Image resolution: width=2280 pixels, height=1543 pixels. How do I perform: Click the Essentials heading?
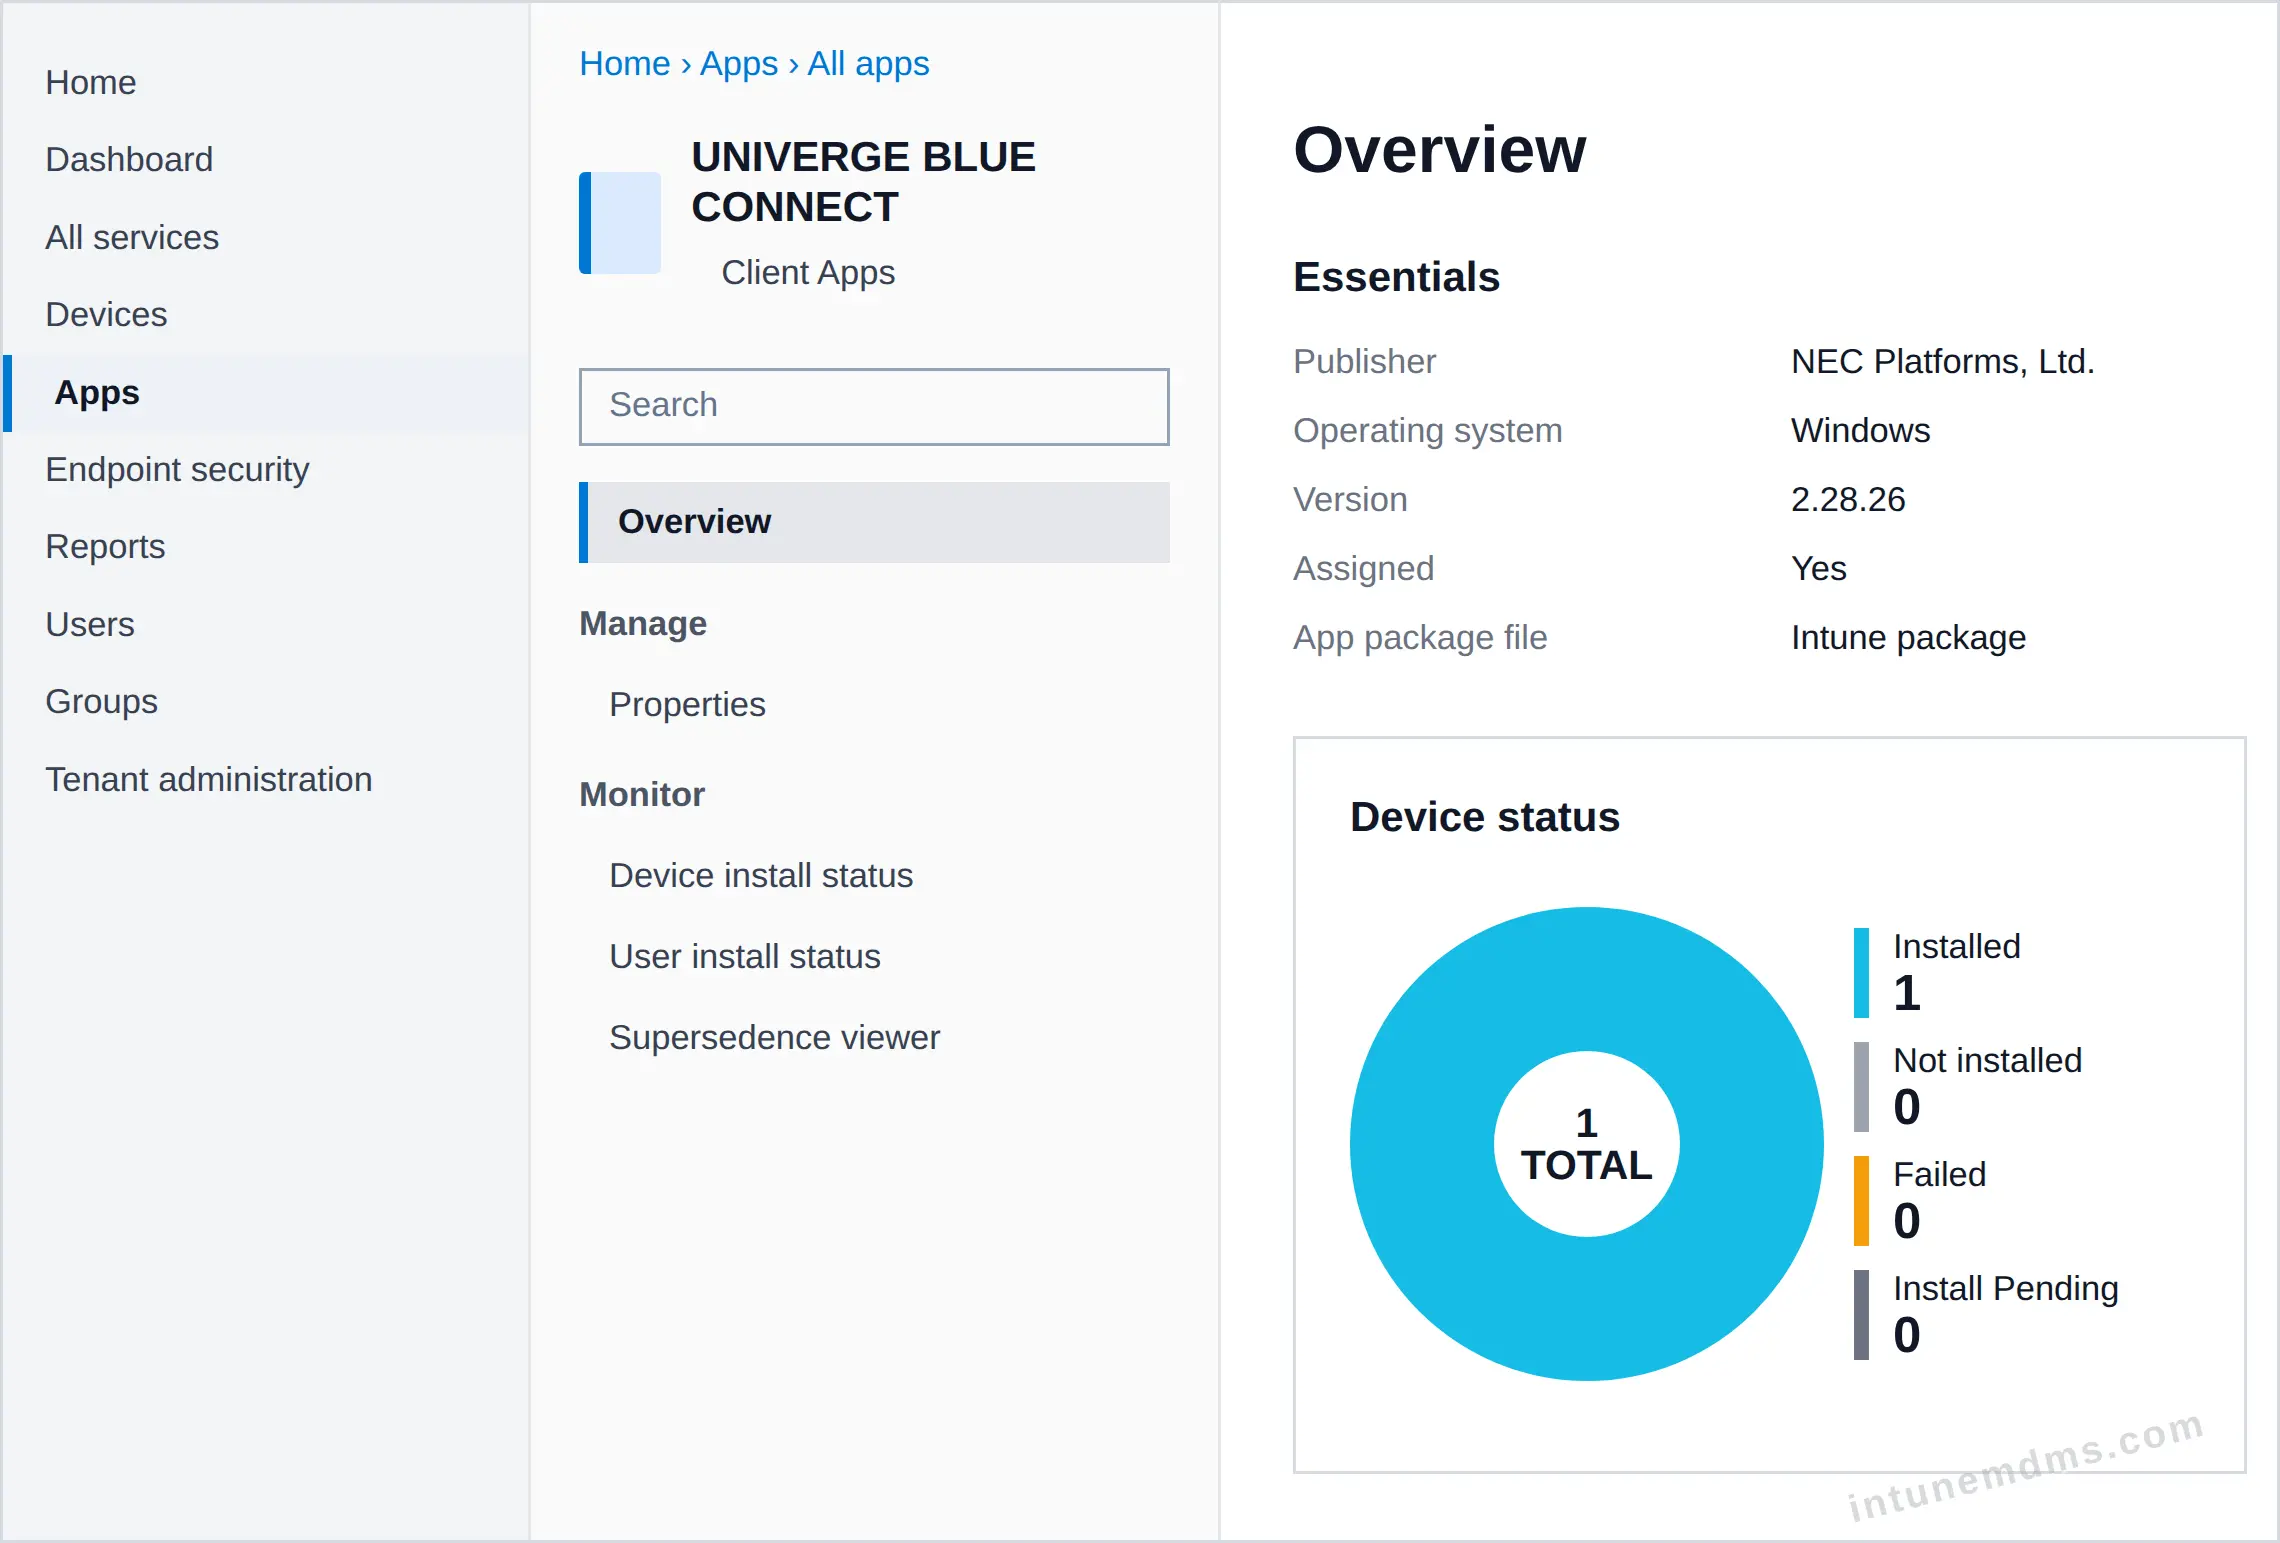click(x=1397, y=277)
